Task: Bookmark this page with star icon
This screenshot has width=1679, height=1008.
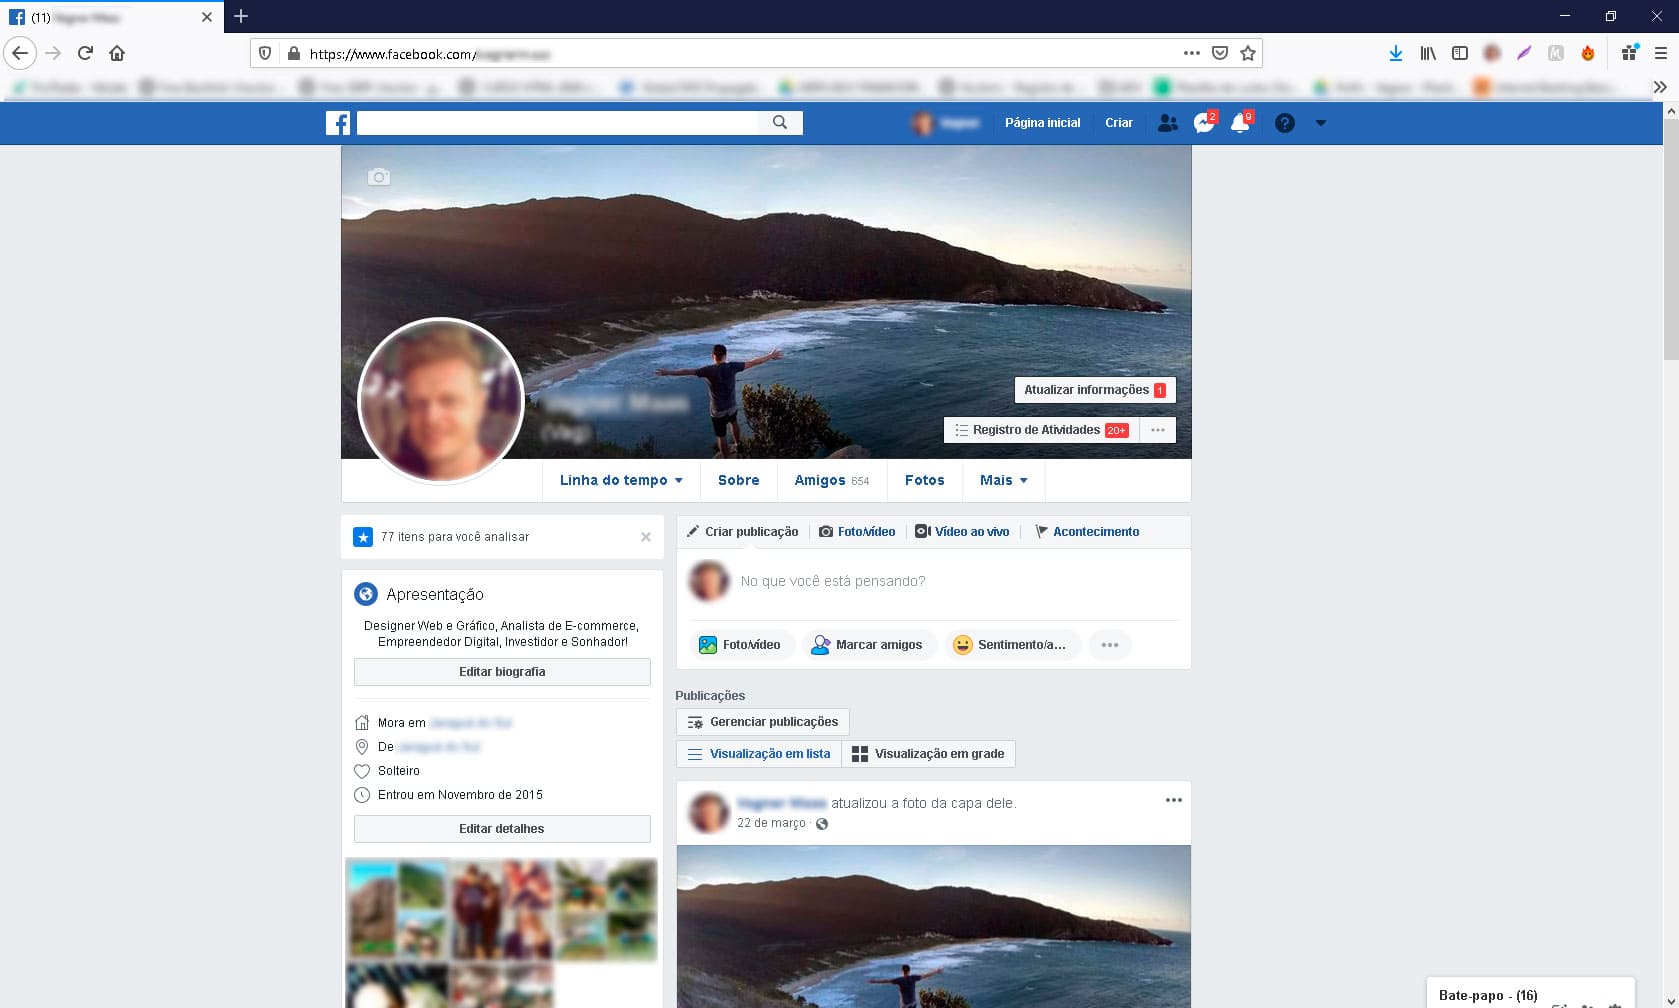Action: (1248, 53)
